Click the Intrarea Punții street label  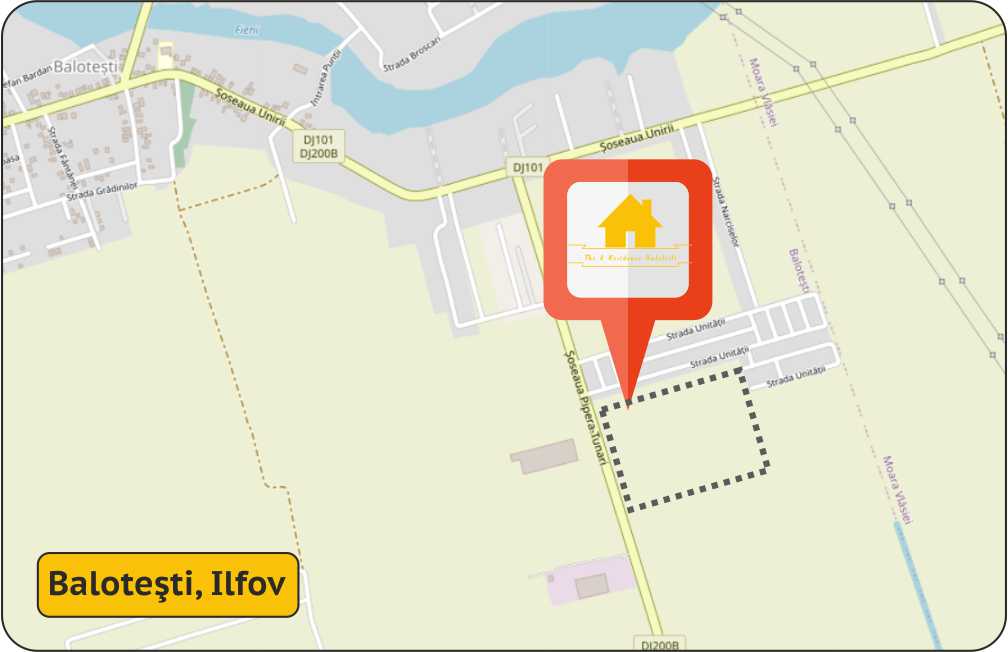pyautogui.click(x=325, y=77)
